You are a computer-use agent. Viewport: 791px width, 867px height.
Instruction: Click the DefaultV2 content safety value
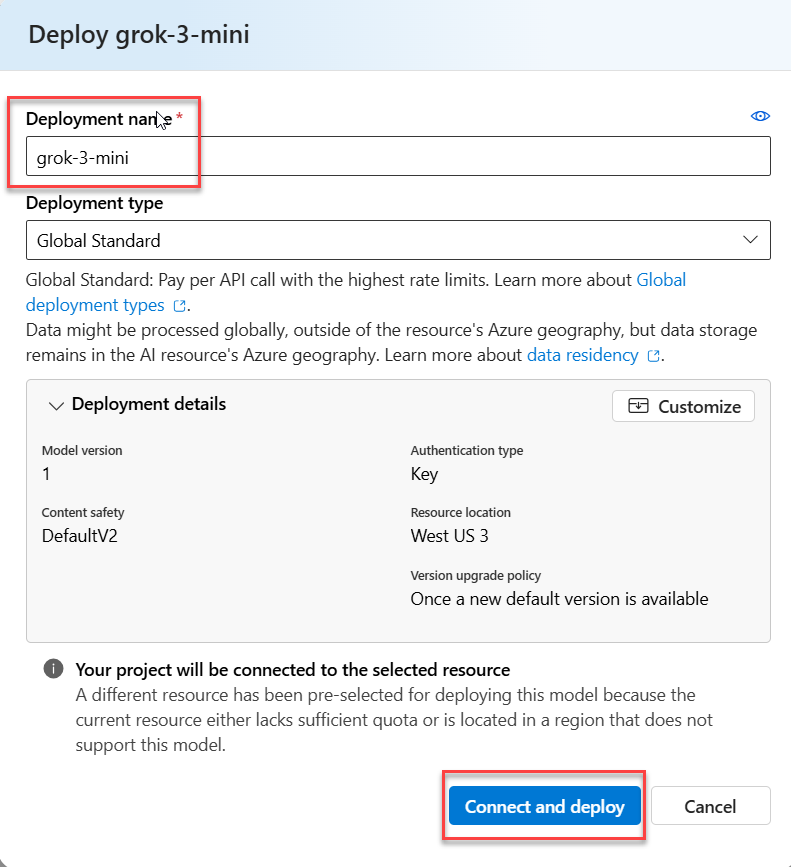(80, 536)
